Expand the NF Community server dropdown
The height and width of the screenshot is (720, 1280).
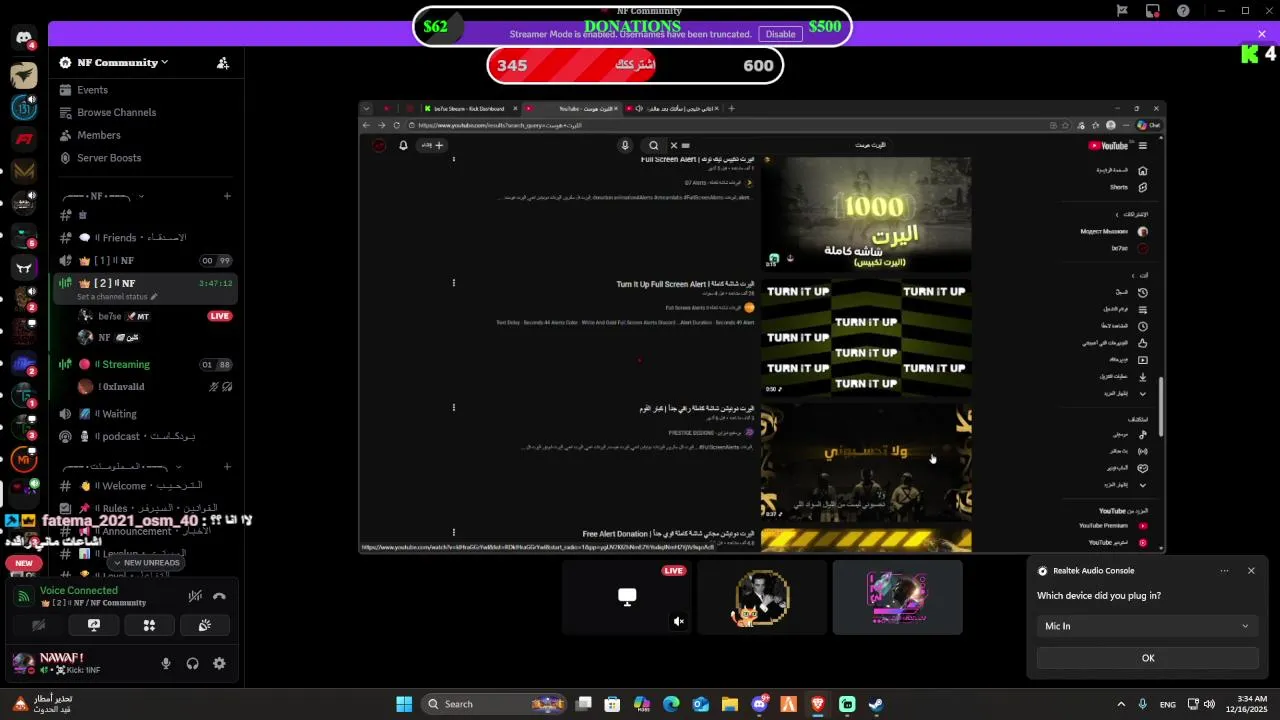[123, 62]
